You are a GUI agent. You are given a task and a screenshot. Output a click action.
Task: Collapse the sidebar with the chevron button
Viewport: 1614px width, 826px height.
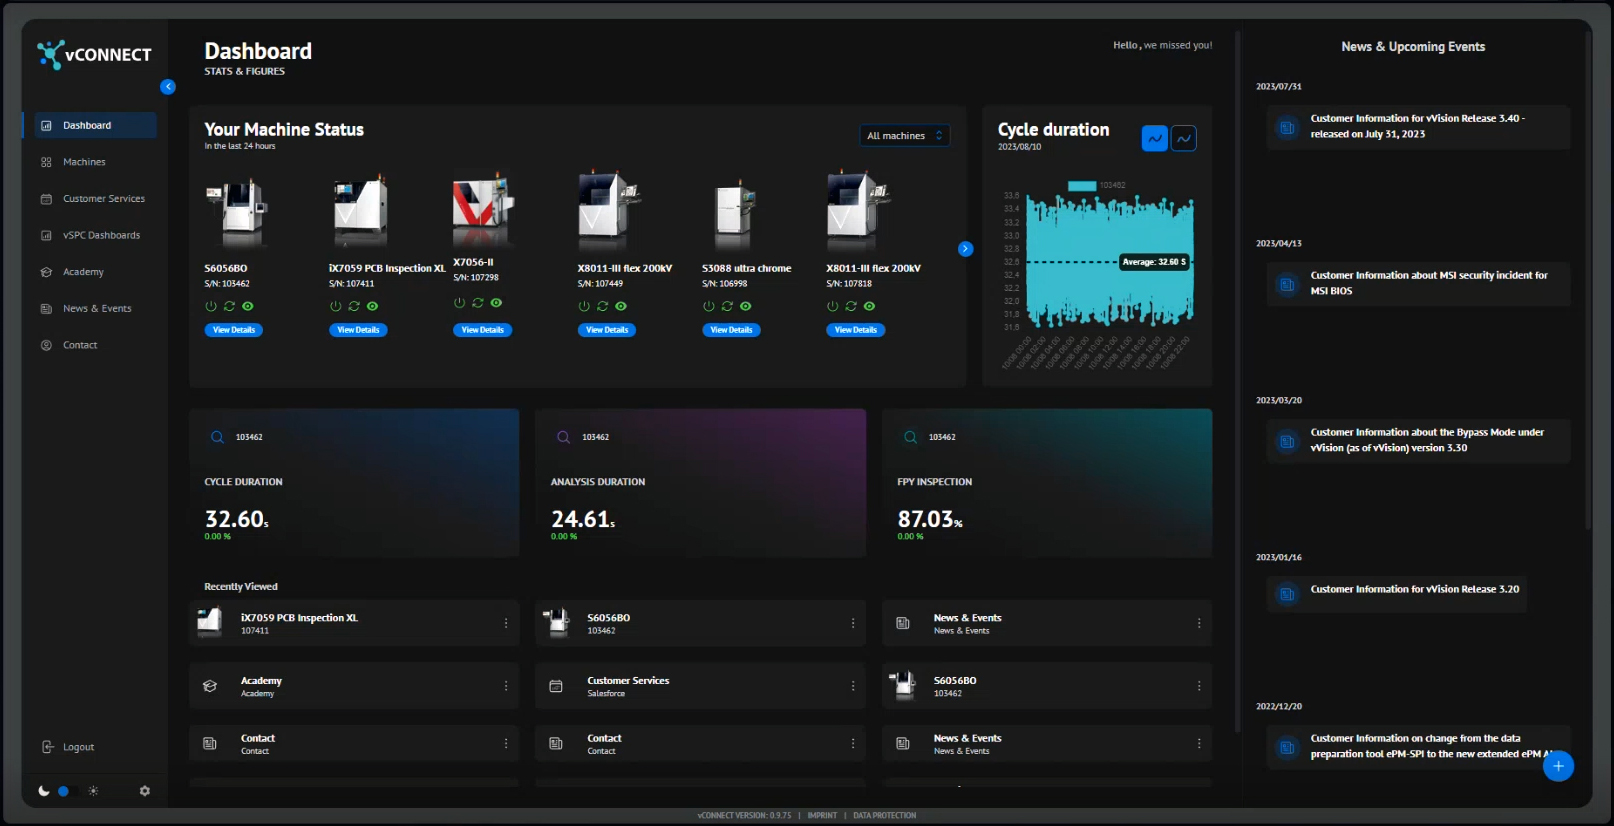(168, 87)
